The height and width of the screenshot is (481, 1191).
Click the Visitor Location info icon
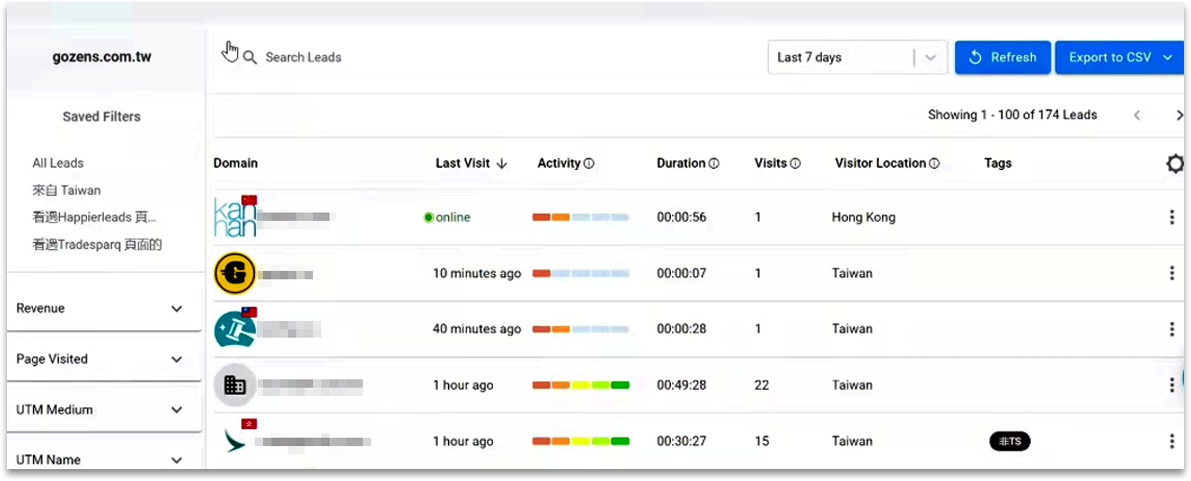934,164
